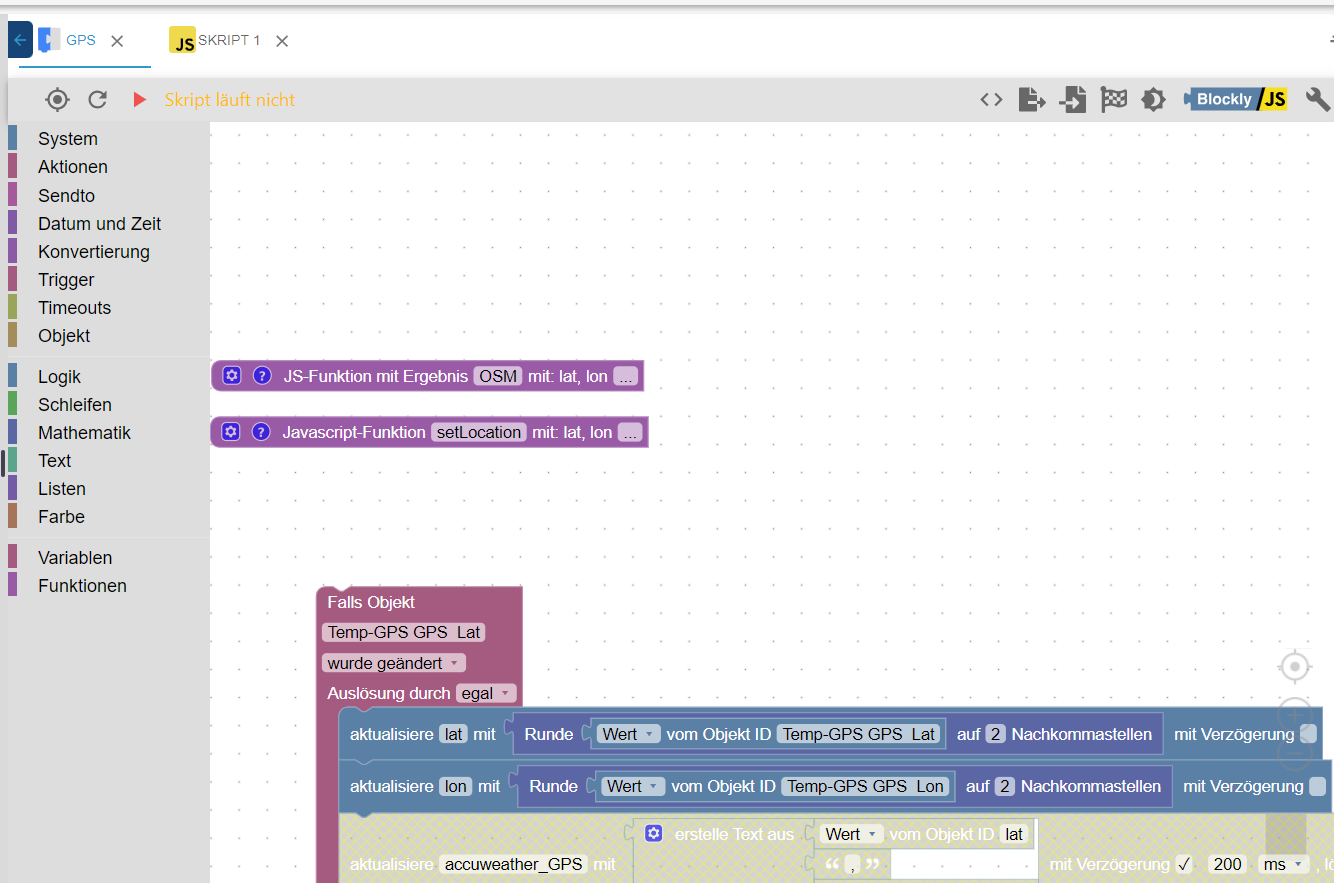Open settings with the wrench icon
Image resolution: width=1334 pixels, height=883 pixels.
(1318, 100)
